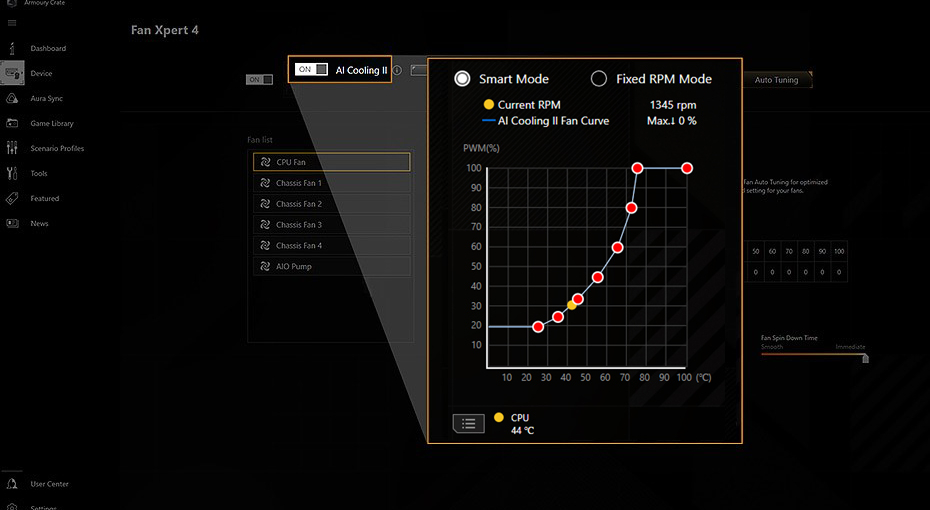The image size is (930, 510).
Task: Open the hamburger menu in the sidebar
Action: pyautogui.click(x=12, y=23)
